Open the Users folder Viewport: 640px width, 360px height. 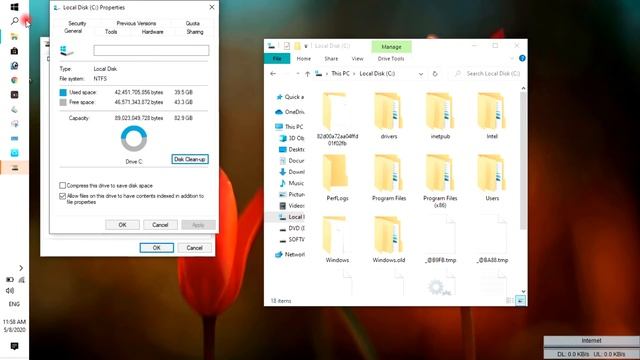coord(492,178)
